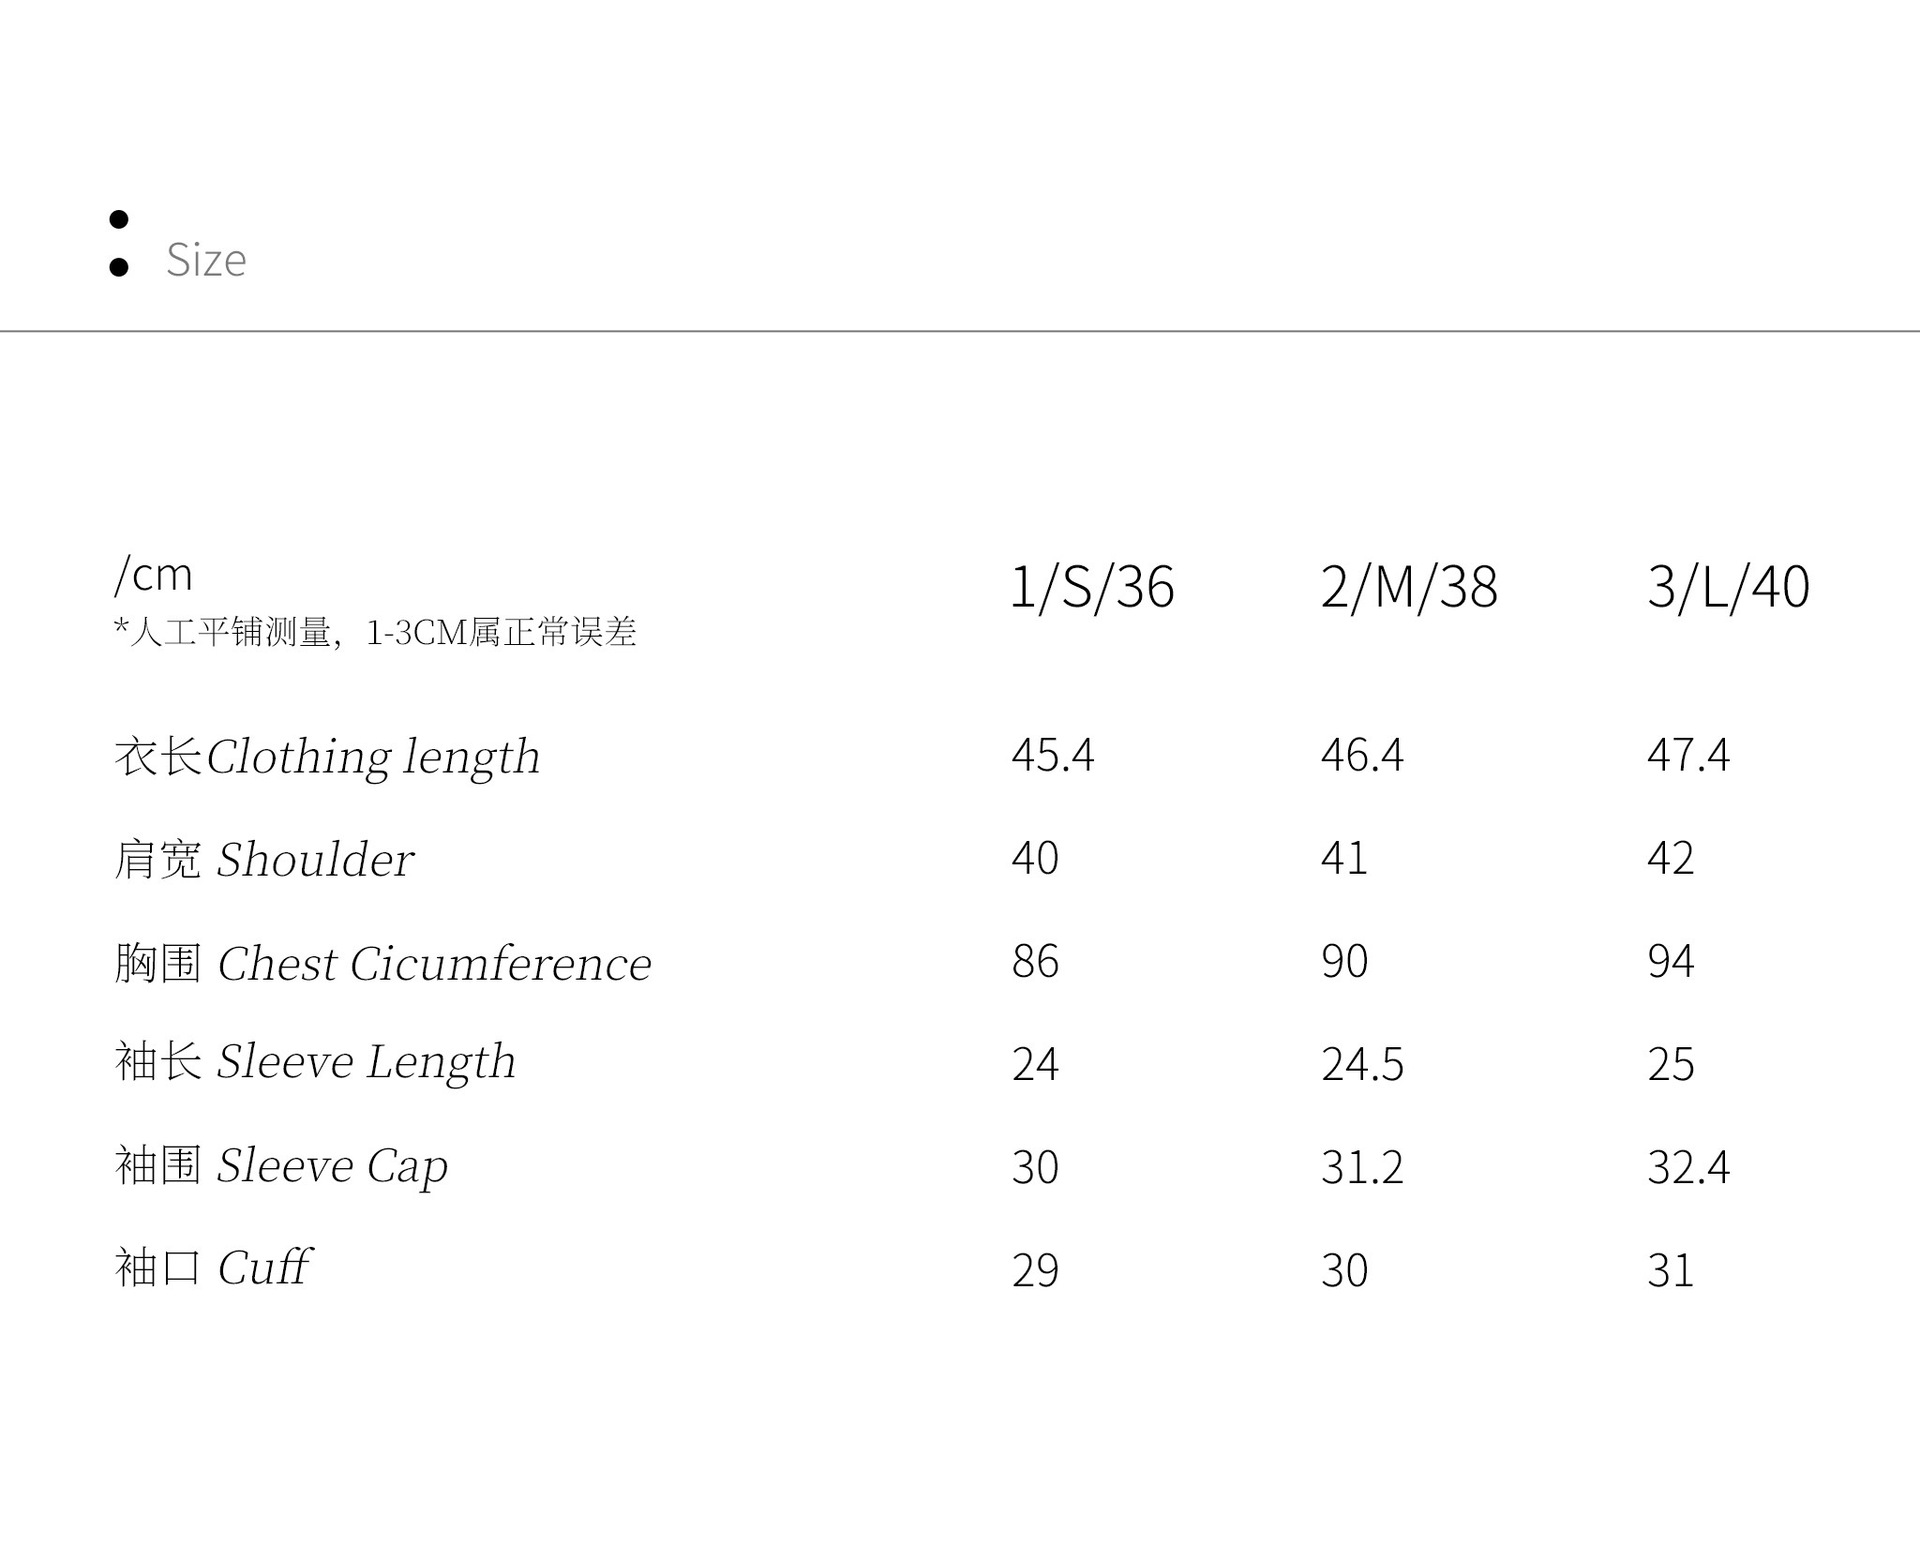Click the upper black bullet dot
This screenshot has height=1566, width=1920.
119,219
